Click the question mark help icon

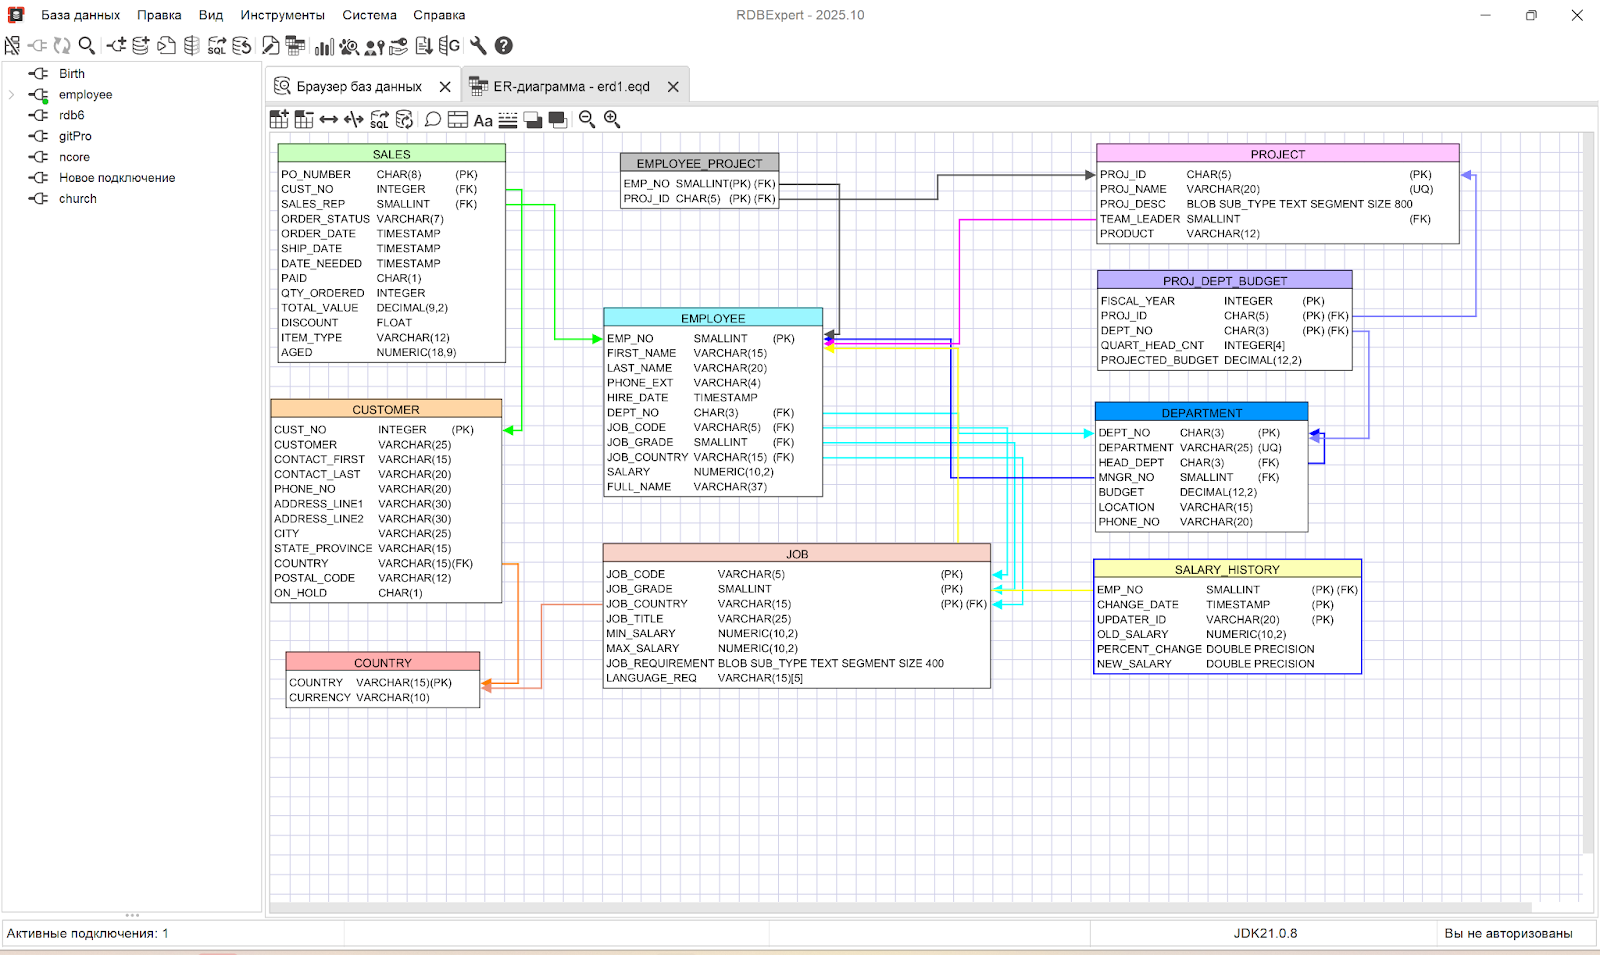coord(504,46)
